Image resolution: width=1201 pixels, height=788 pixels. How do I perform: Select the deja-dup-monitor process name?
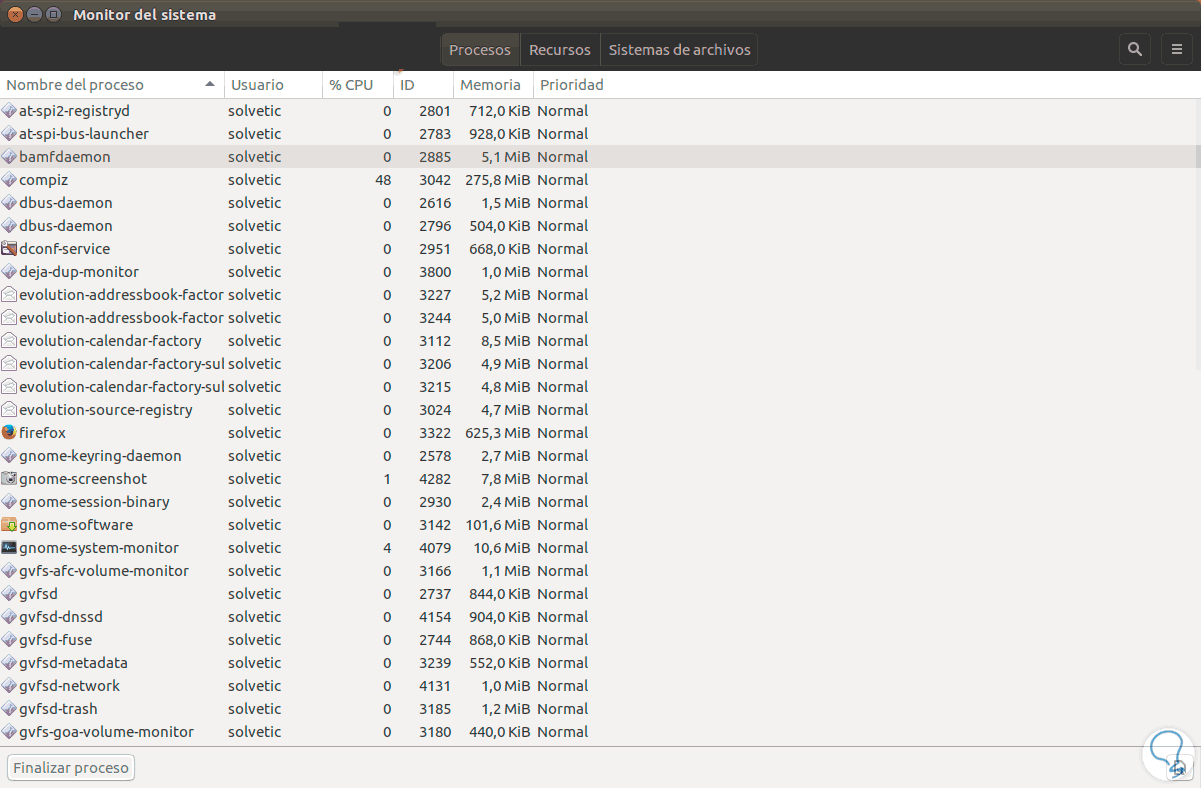click(79, 272)
